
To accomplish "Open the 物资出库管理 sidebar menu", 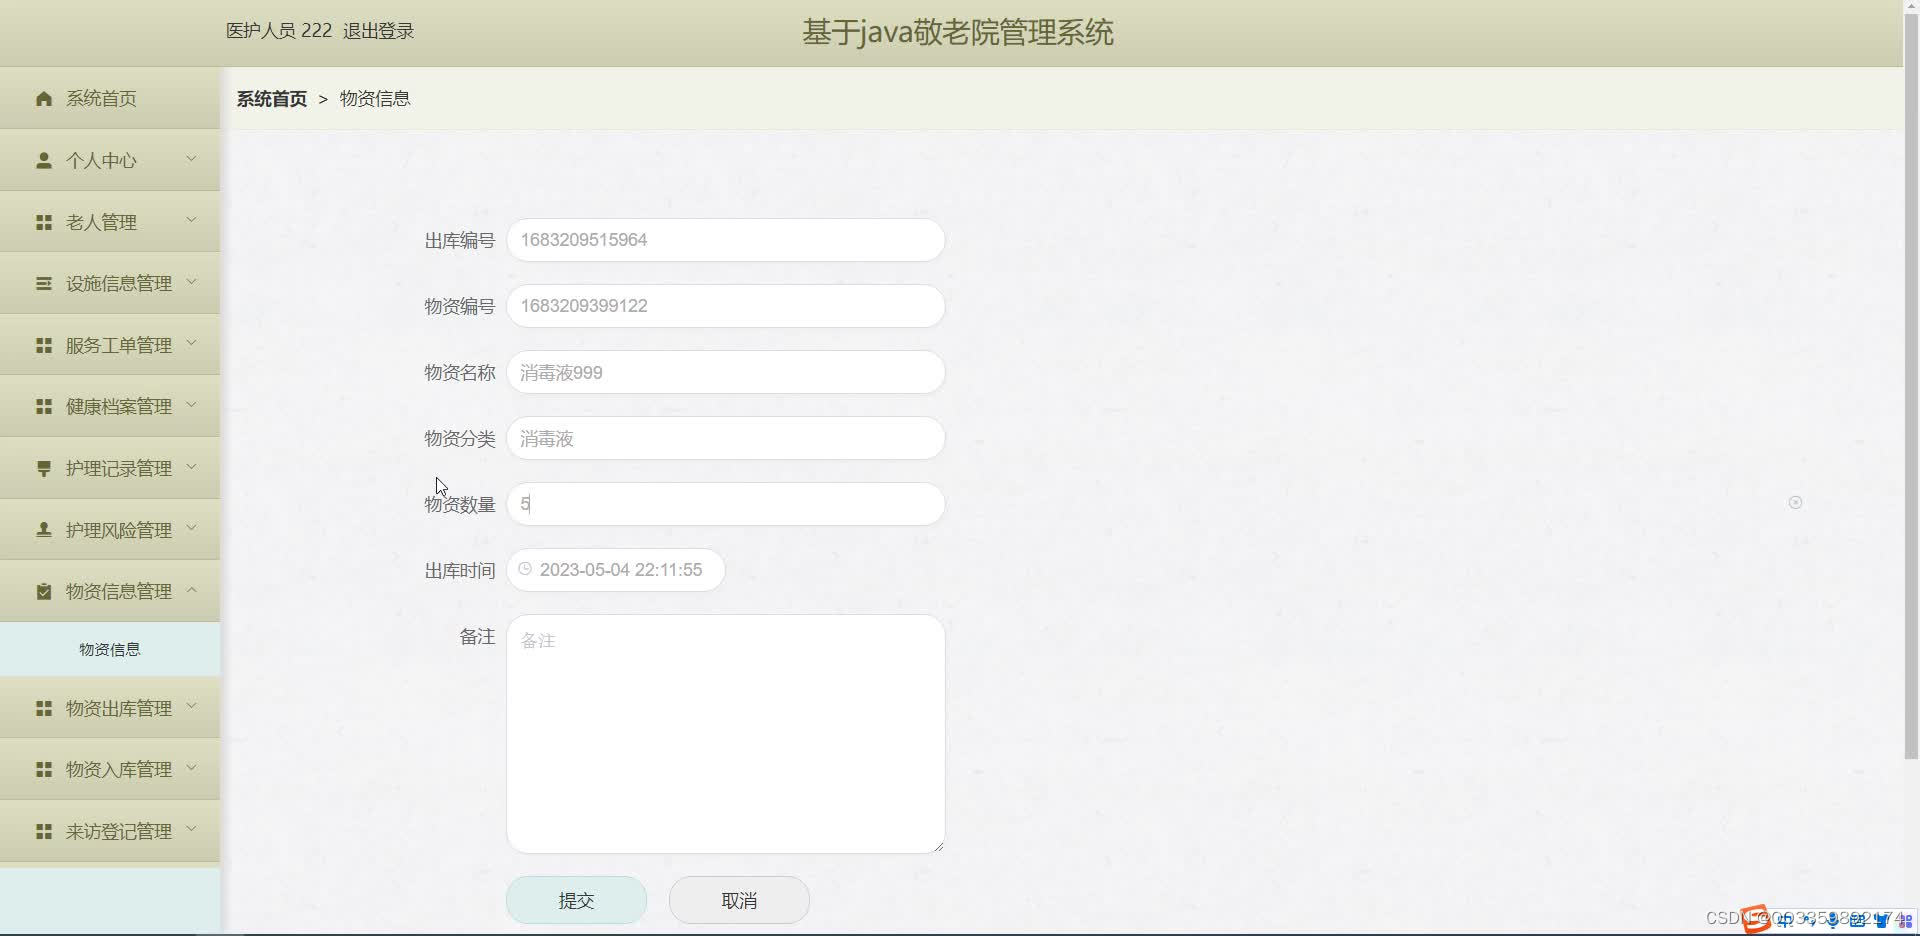I will tap(110, 708).
